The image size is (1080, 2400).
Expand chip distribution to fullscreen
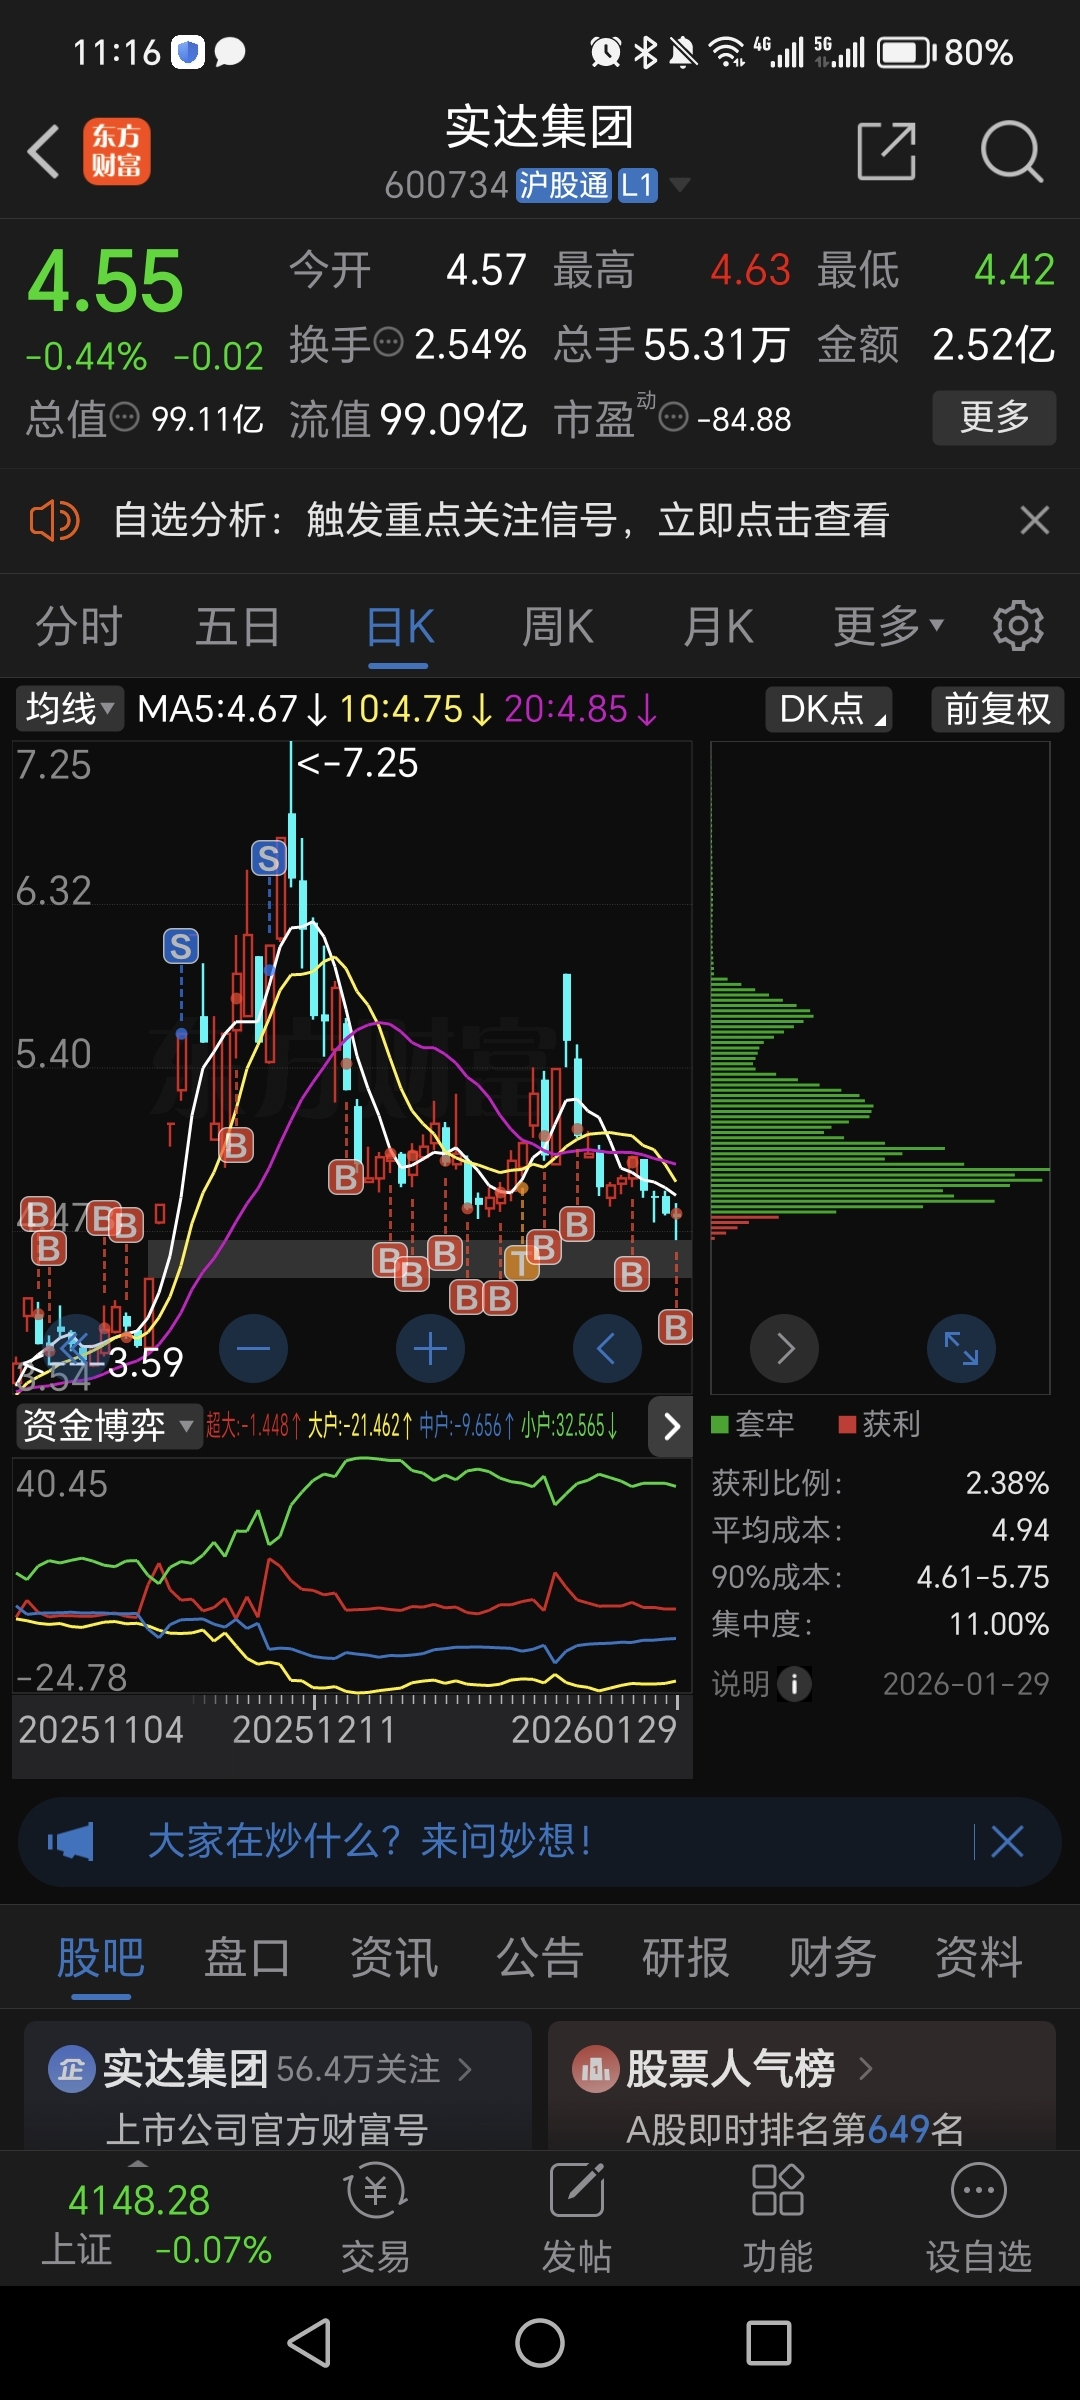pyautogui.click(x=961, y=1348)
